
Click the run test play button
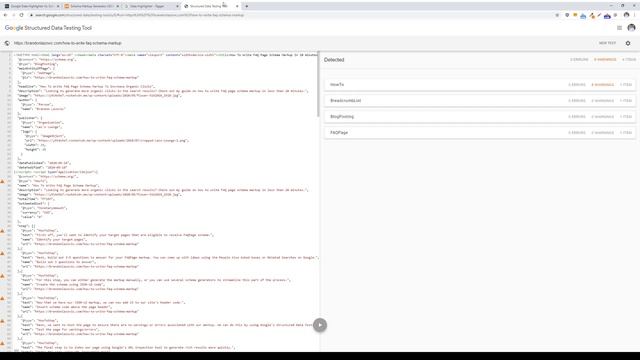pos(320,325)
